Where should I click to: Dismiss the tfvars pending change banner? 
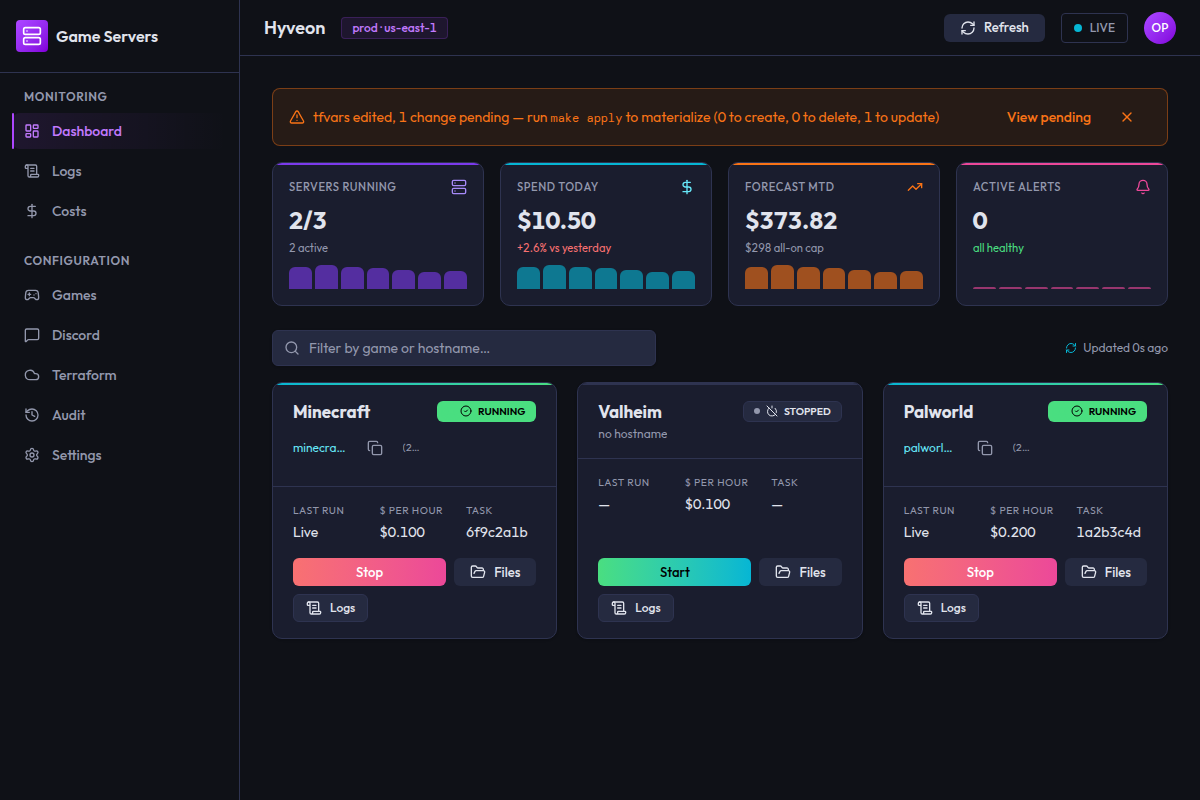click(x=1127, y=117)
